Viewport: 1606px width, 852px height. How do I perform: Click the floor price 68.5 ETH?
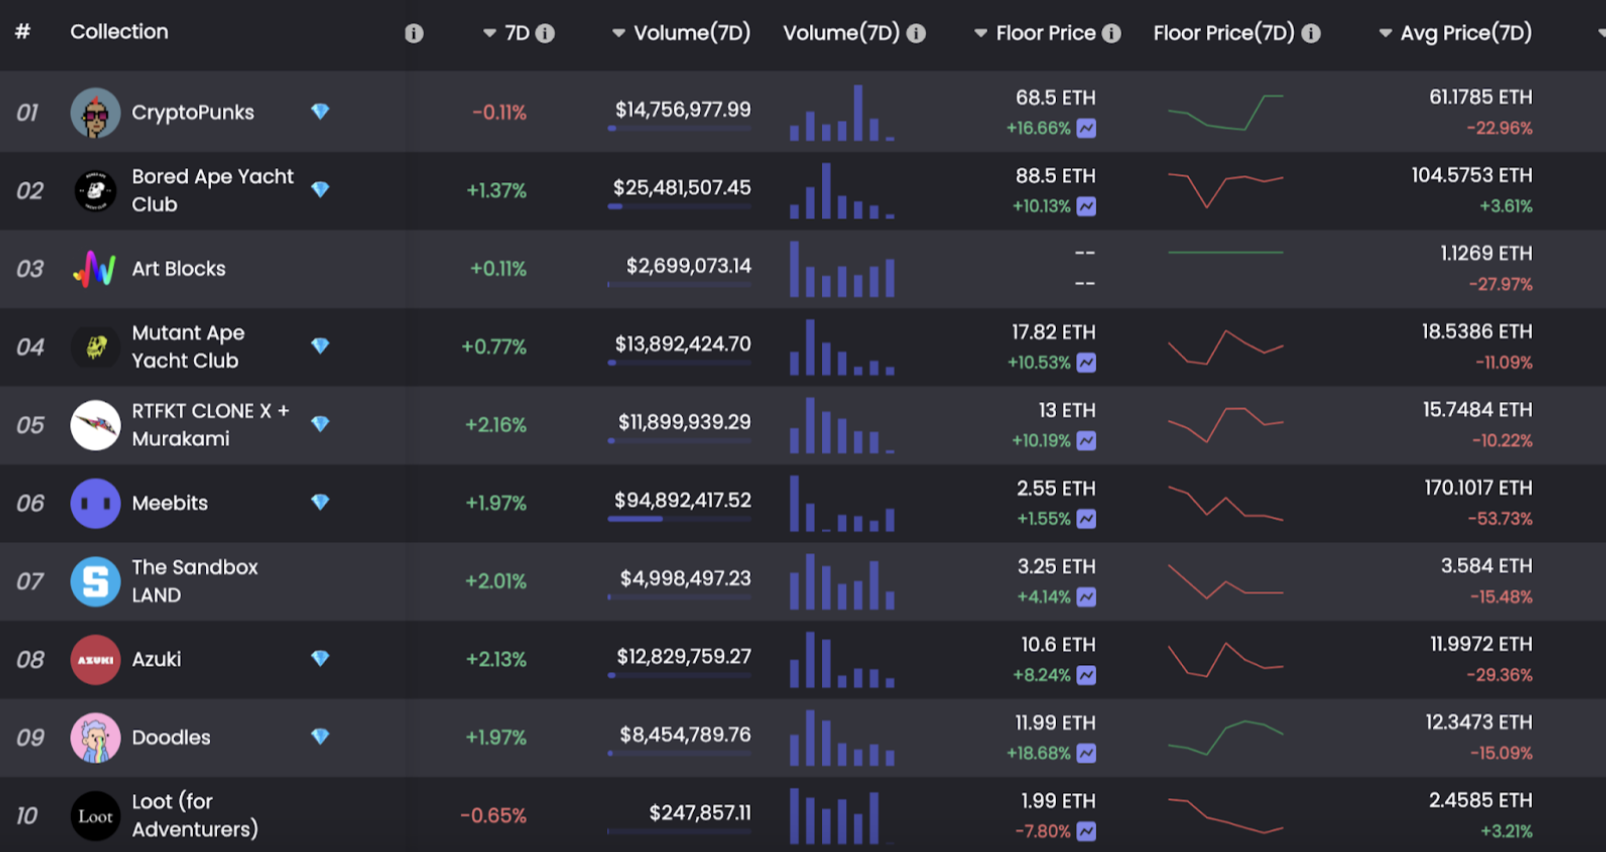tap(1056, 98)
